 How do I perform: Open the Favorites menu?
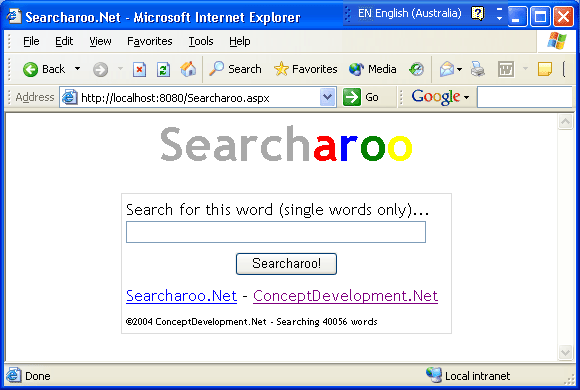tap(150, 41)
